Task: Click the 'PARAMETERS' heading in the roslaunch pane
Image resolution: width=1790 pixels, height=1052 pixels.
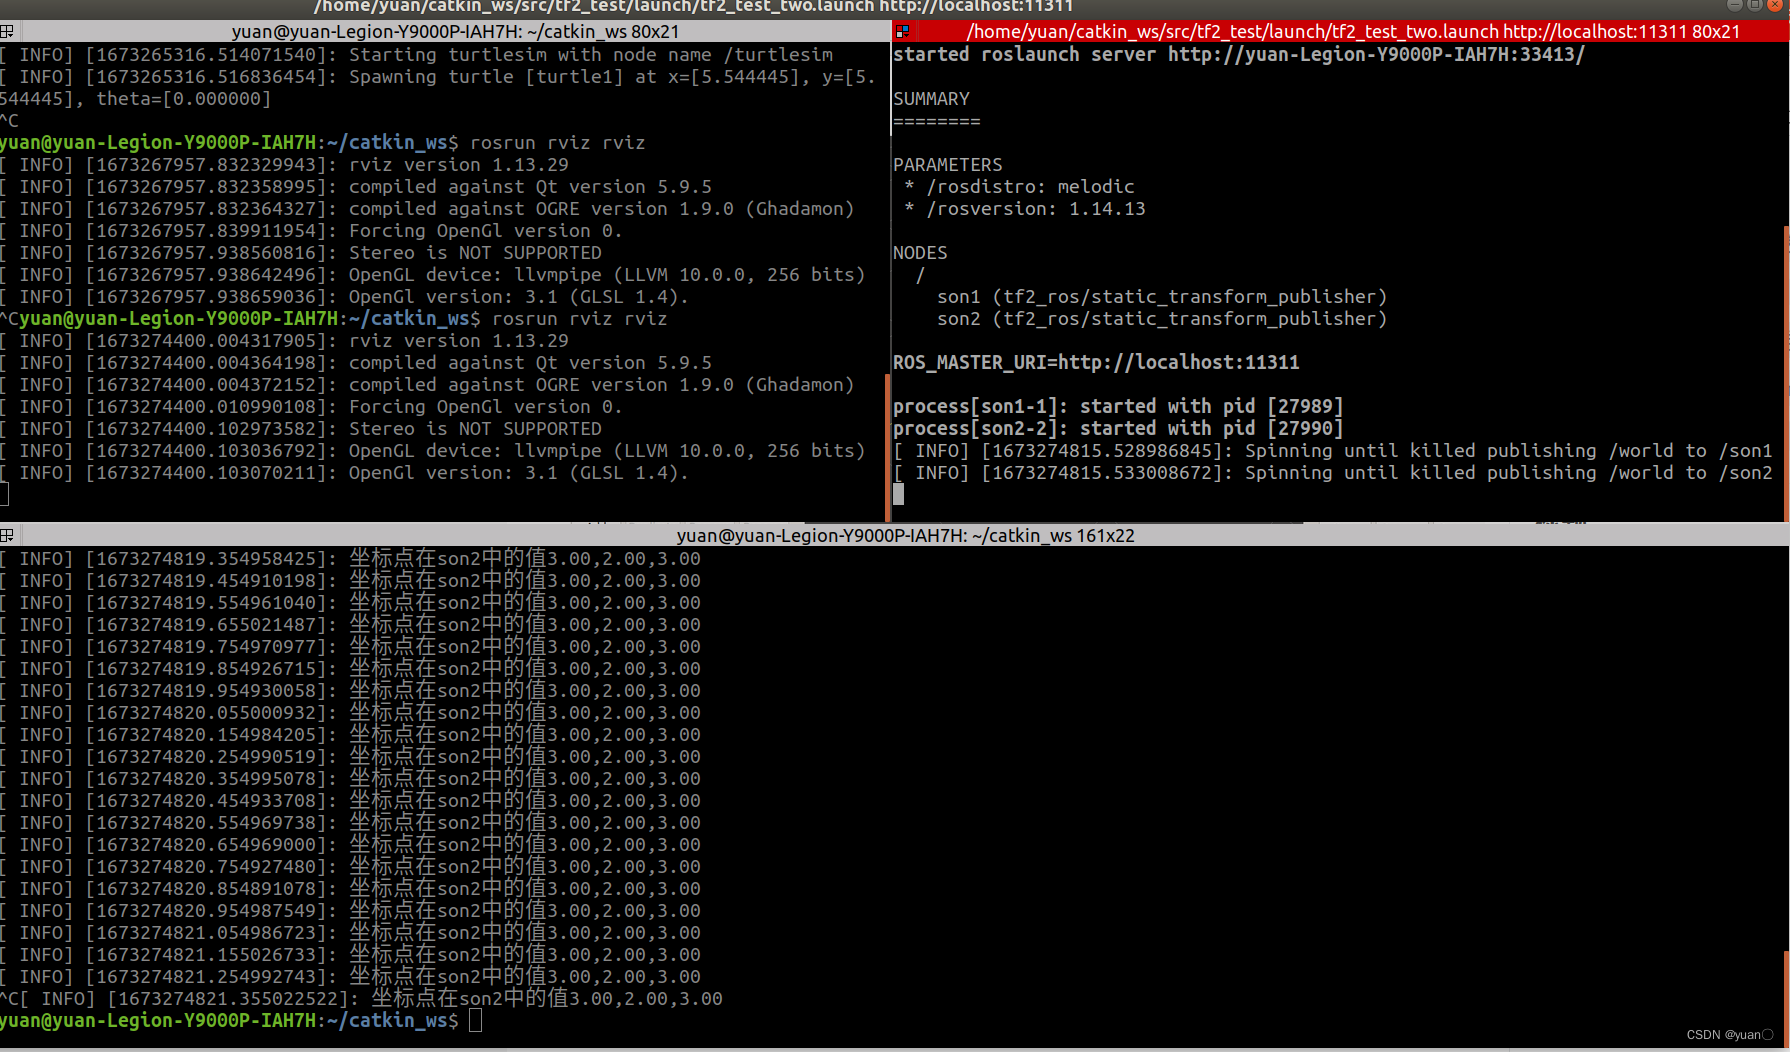Action: pos(947,165)
